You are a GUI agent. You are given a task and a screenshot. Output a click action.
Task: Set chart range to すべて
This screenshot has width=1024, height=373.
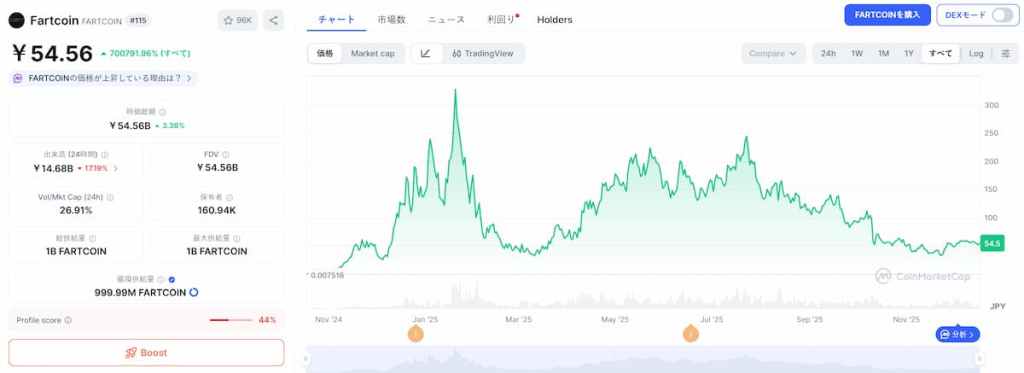[940, 54]
